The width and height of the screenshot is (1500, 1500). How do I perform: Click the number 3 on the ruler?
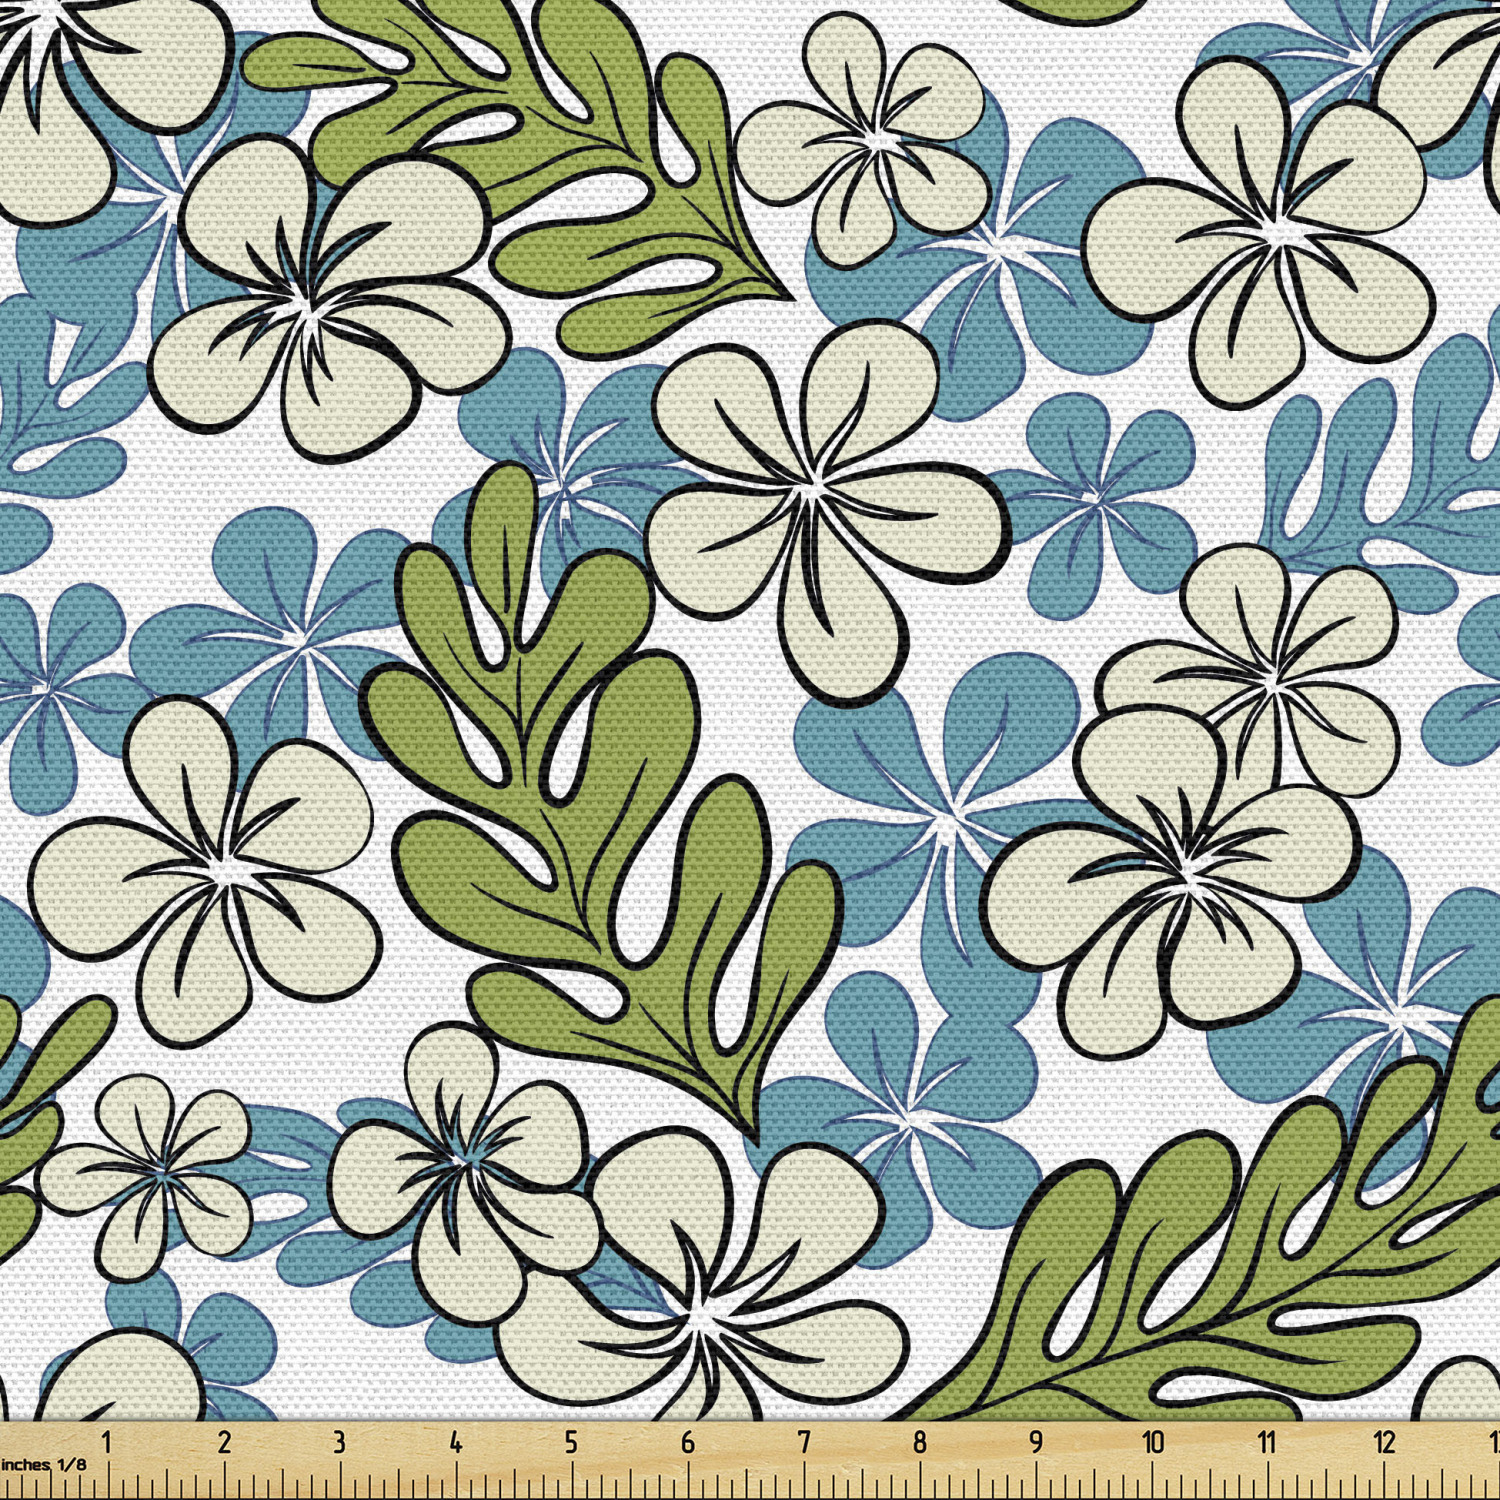339,1442
